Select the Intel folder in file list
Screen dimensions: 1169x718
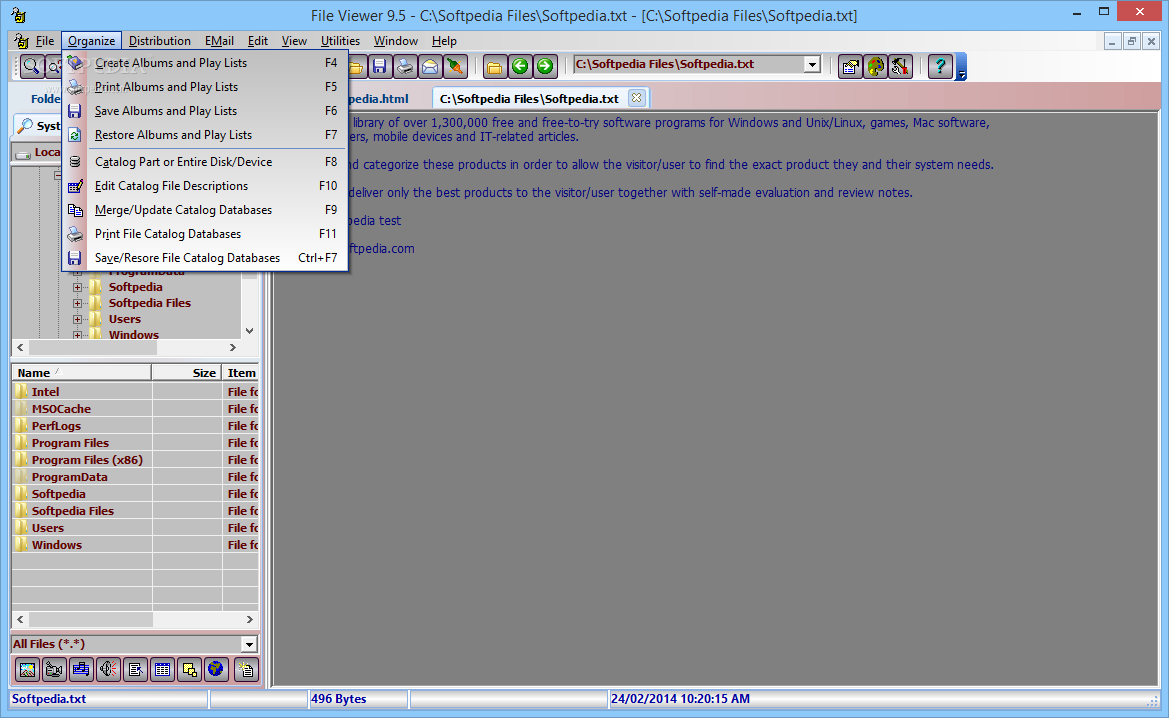point(45,391)
